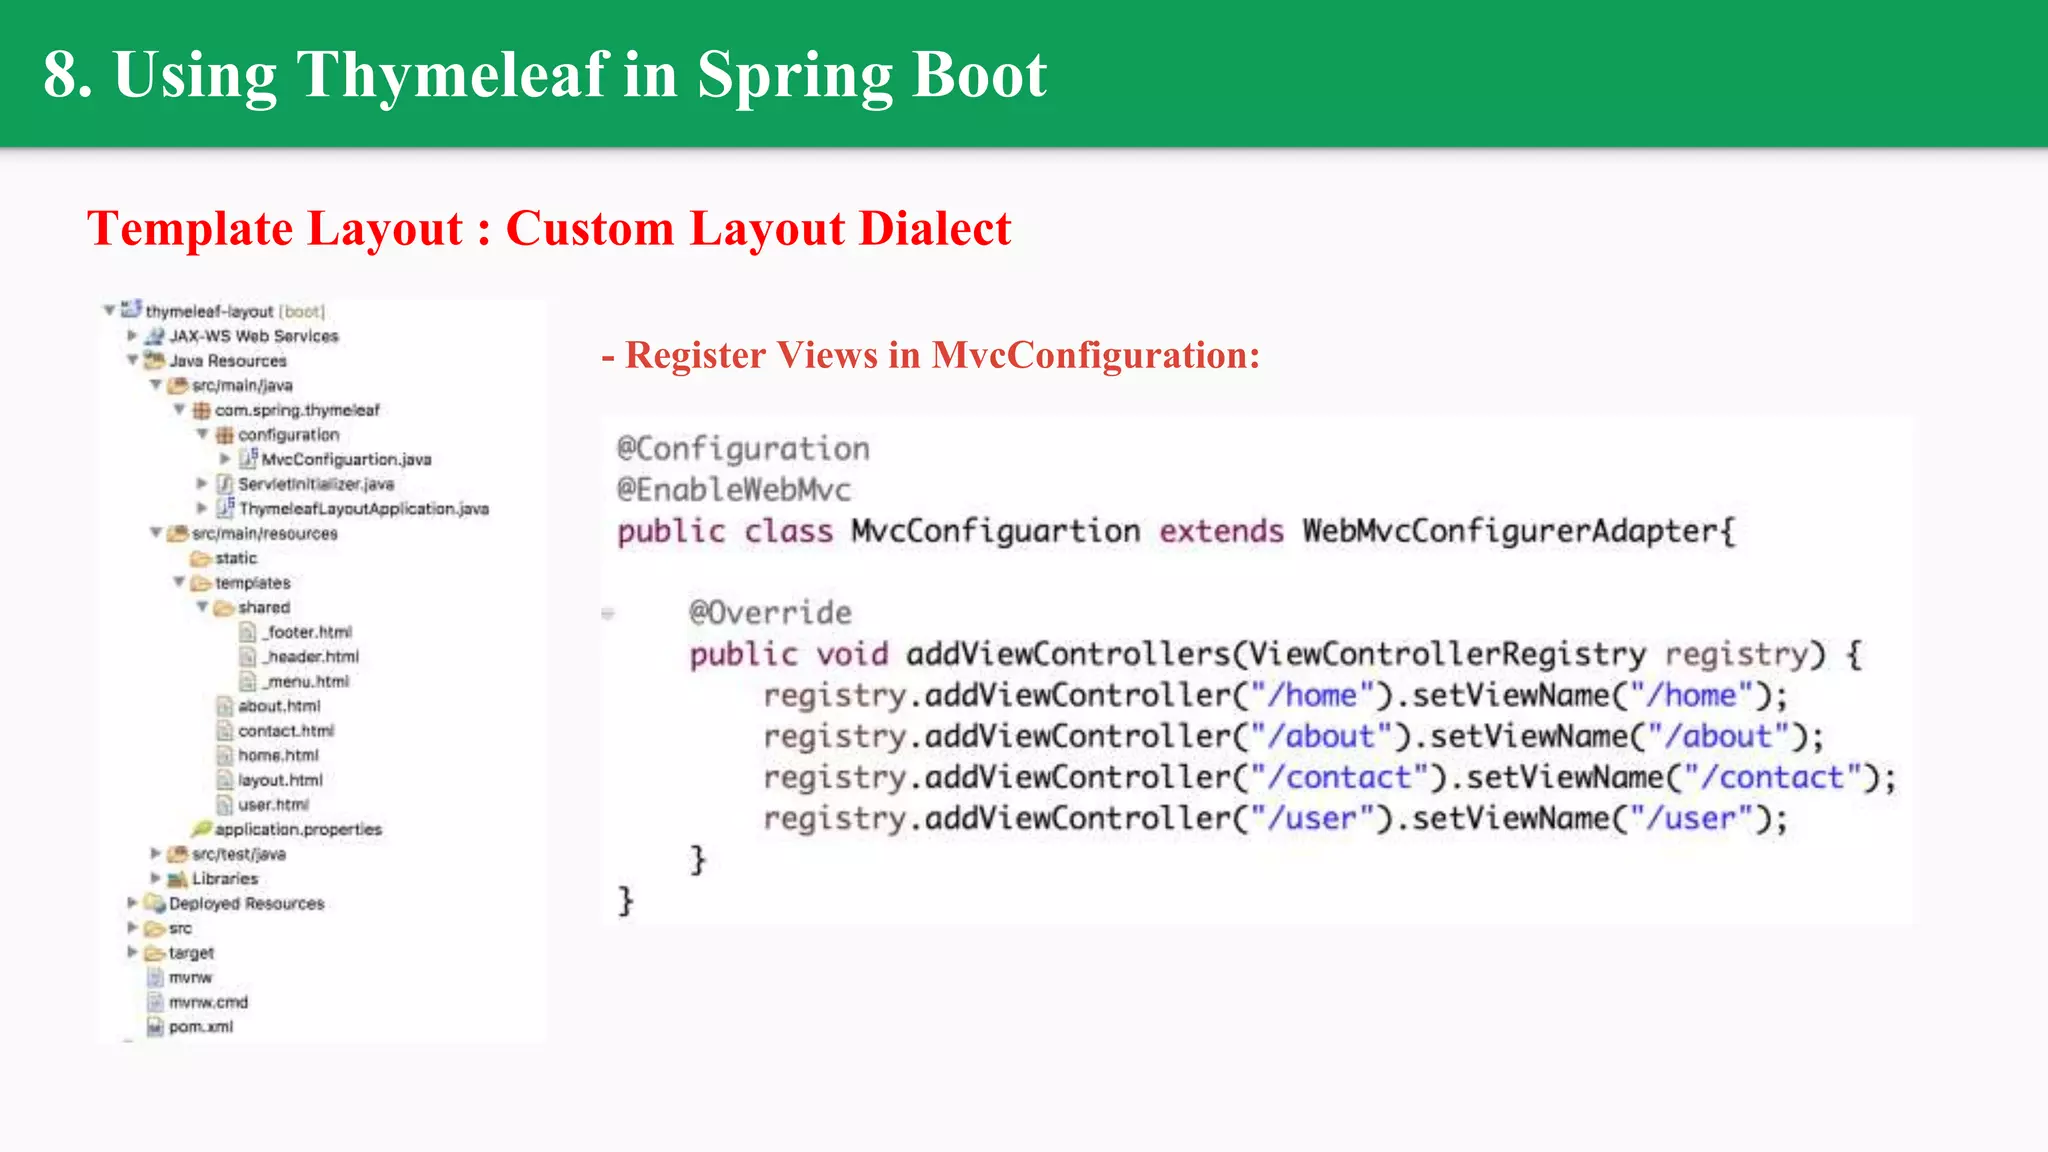This screenshot has height=1152, width=2048.
Task: Click the MvcConfiguartion.java file icon
Action: click(248, 458)
